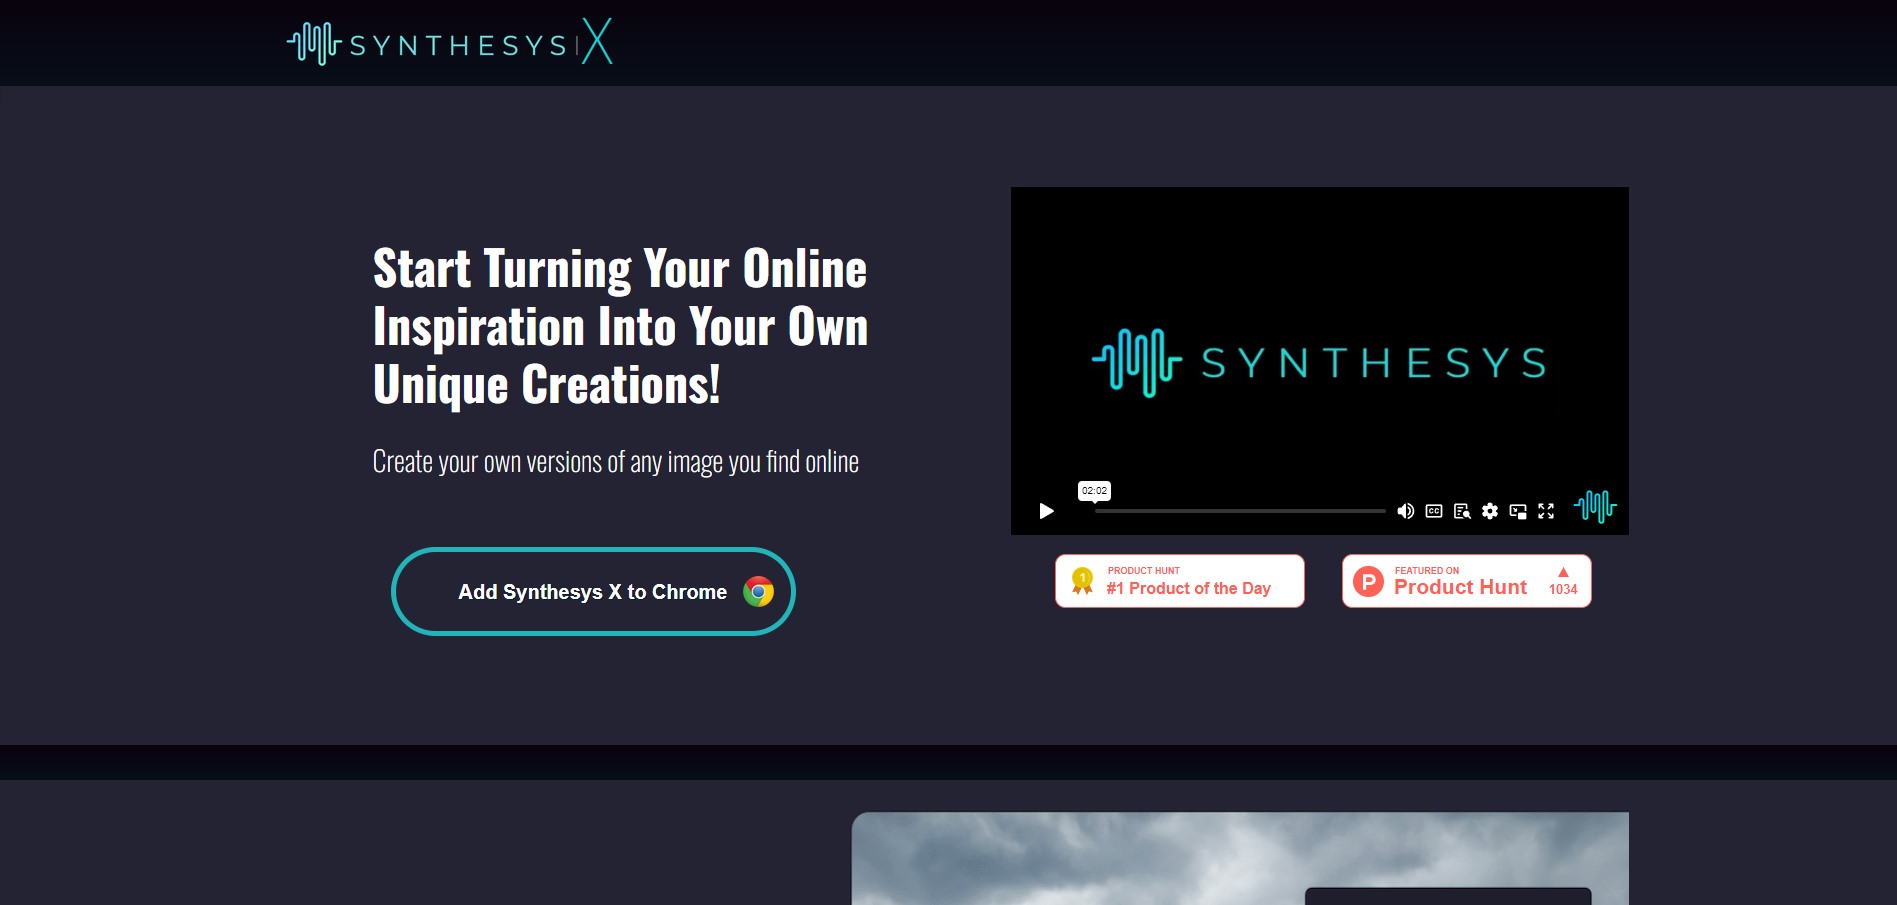Toggle closed captions on the video
This screenshot has width=1897, height=905.
[1433, 511]
